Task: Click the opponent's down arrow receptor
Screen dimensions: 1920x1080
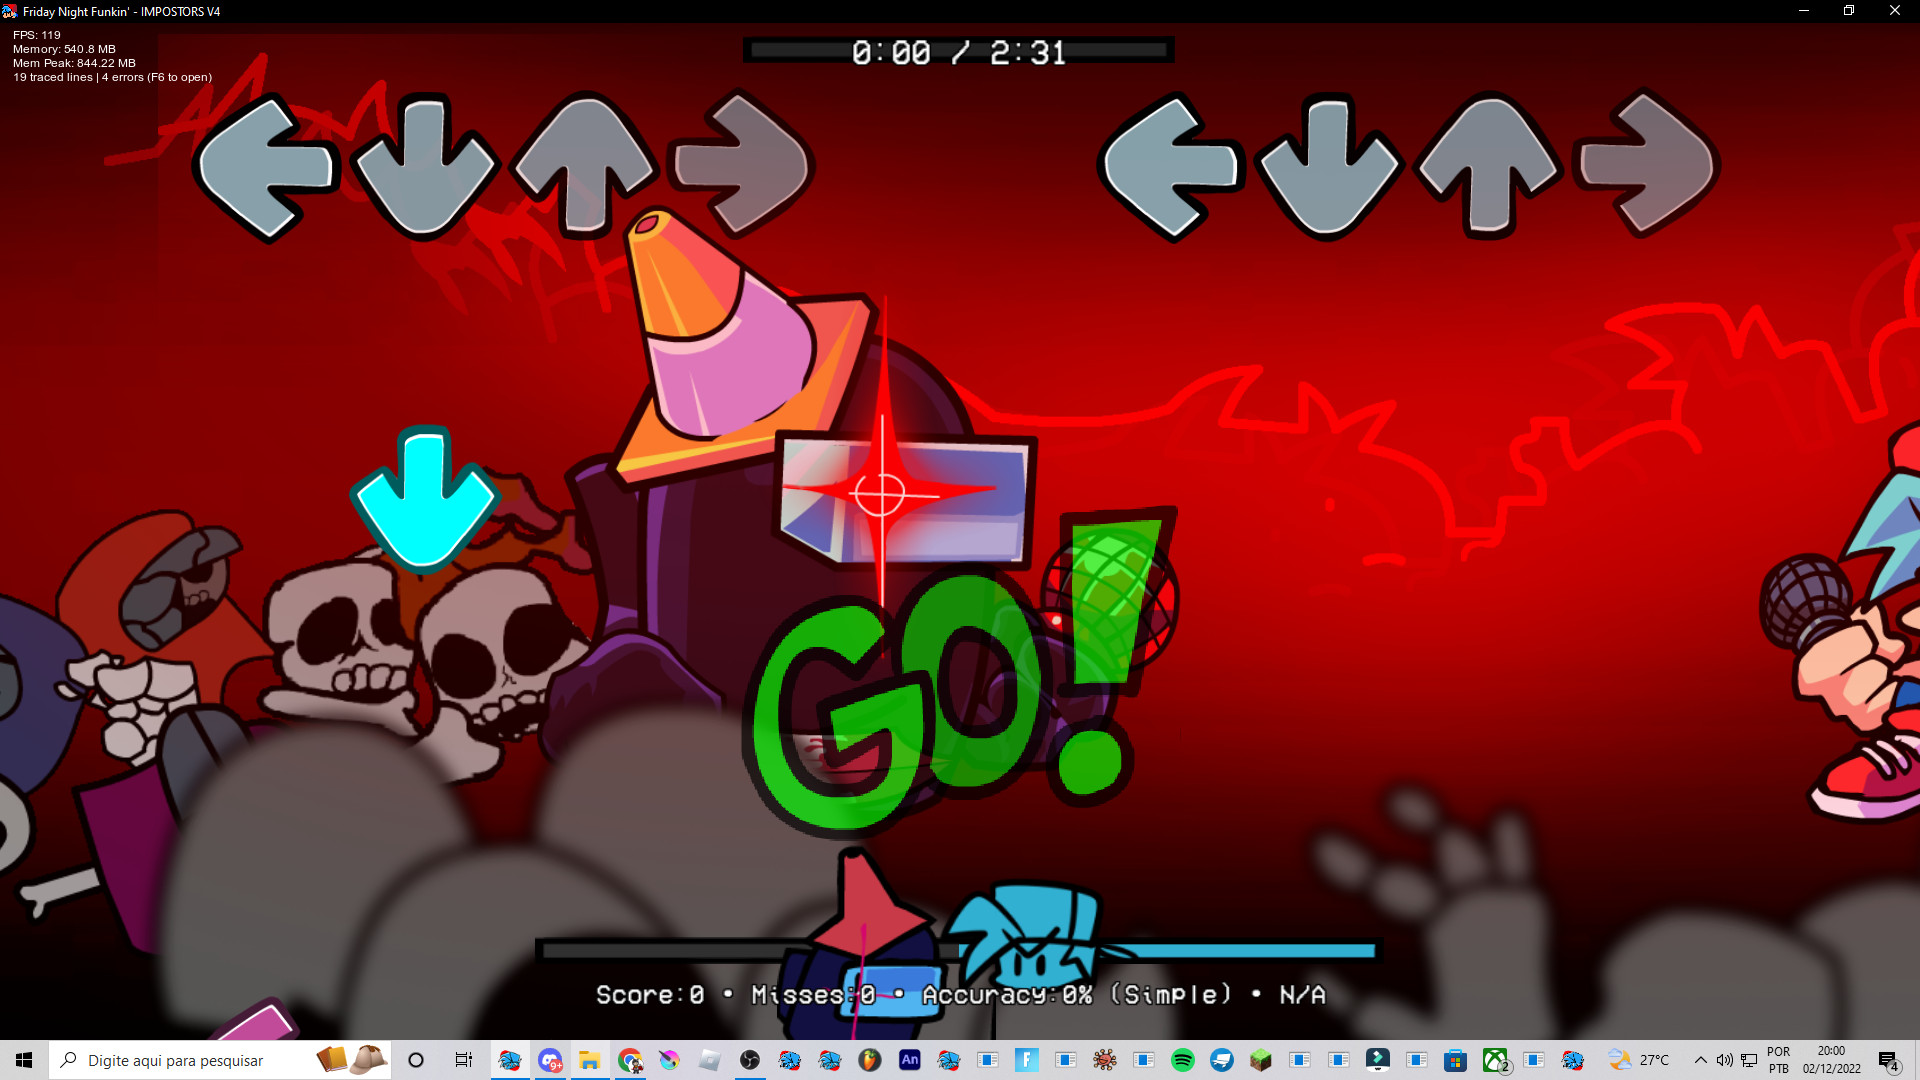Action: click(x=424, y=167)
